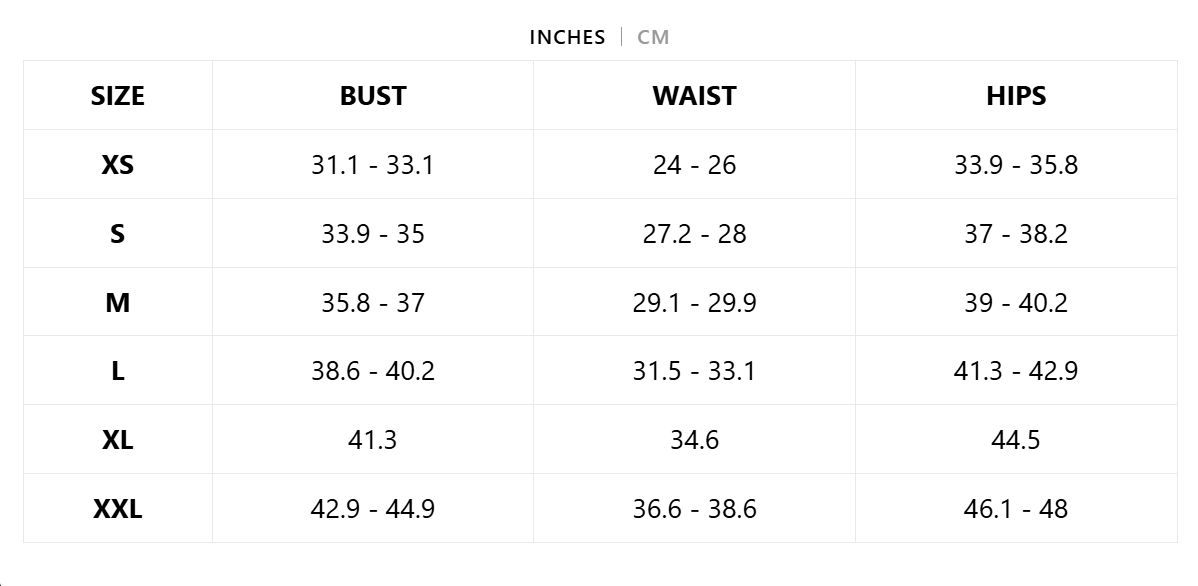Click S waist value 27.2 - 28
Image resolution: width=1198 pixels, height=586 pixels.
pos(694,234)
